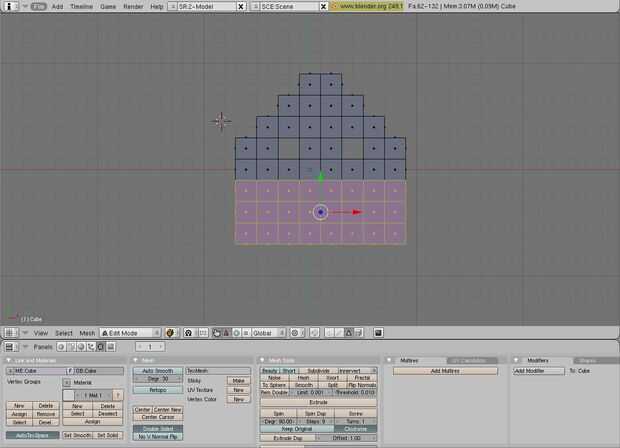Image resolution: width=620 pixels, height=448 pixels.
Task: Open the Scene context panel icon
Action: (x=111, y=347)
